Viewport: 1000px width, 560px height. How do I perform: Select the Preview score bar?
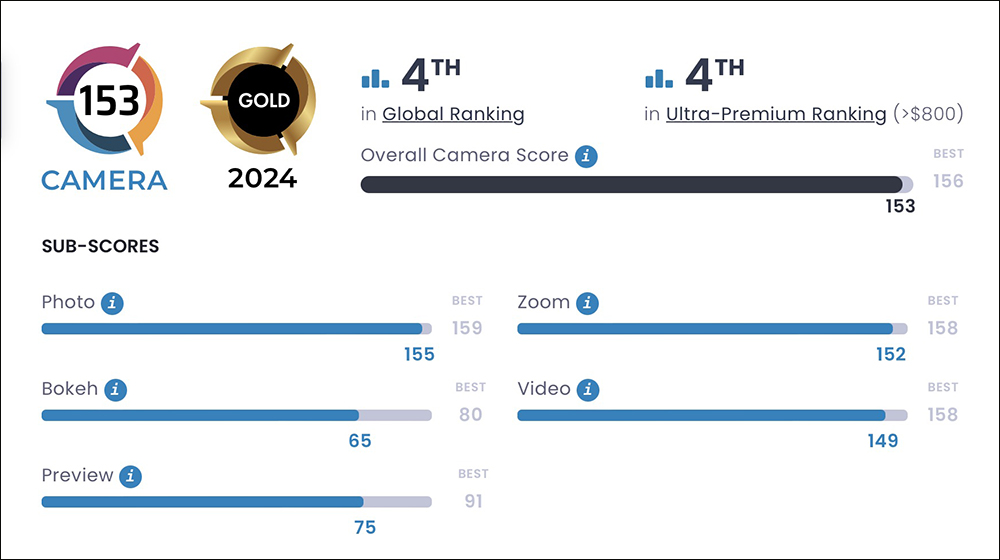(237, 502)
